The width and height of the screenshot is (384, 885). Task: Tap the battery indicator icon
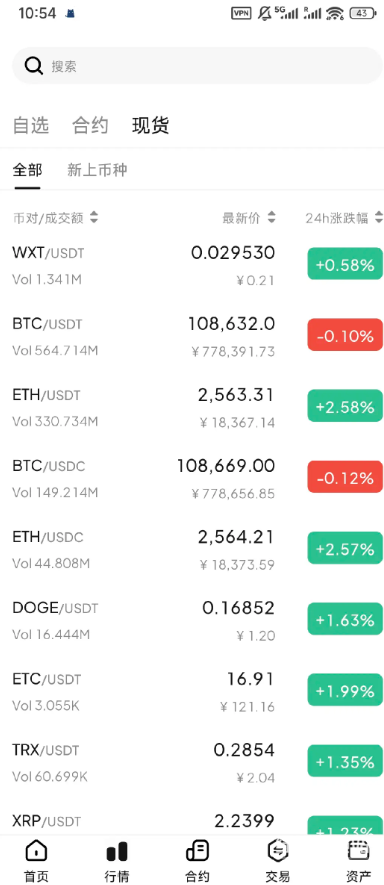362,13
